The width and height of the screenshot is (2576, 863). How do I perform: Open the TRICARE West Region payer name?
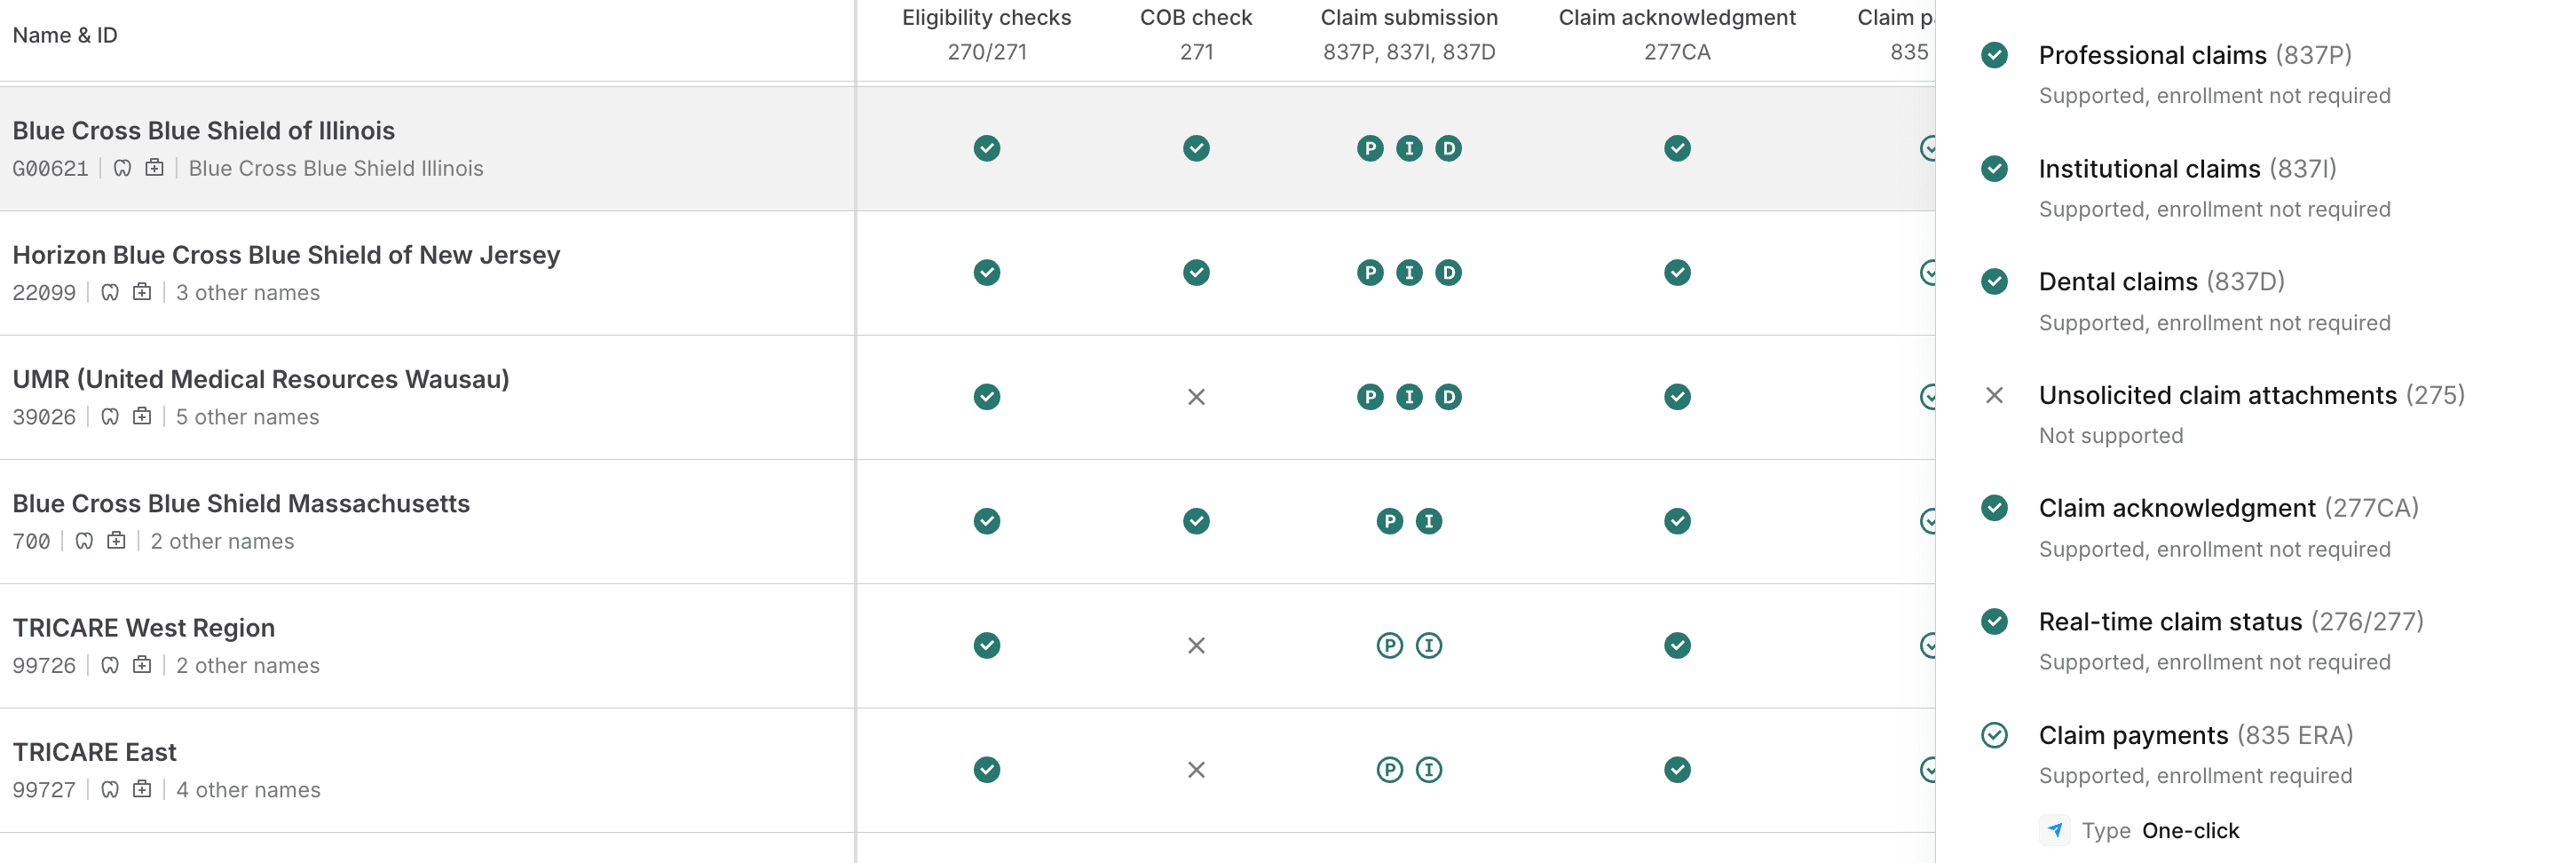tap(144, 628)
